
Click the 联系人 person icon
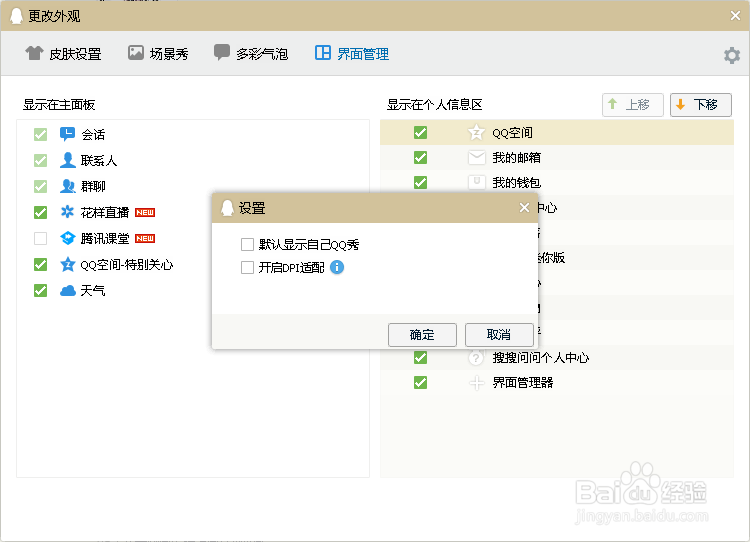67,160
